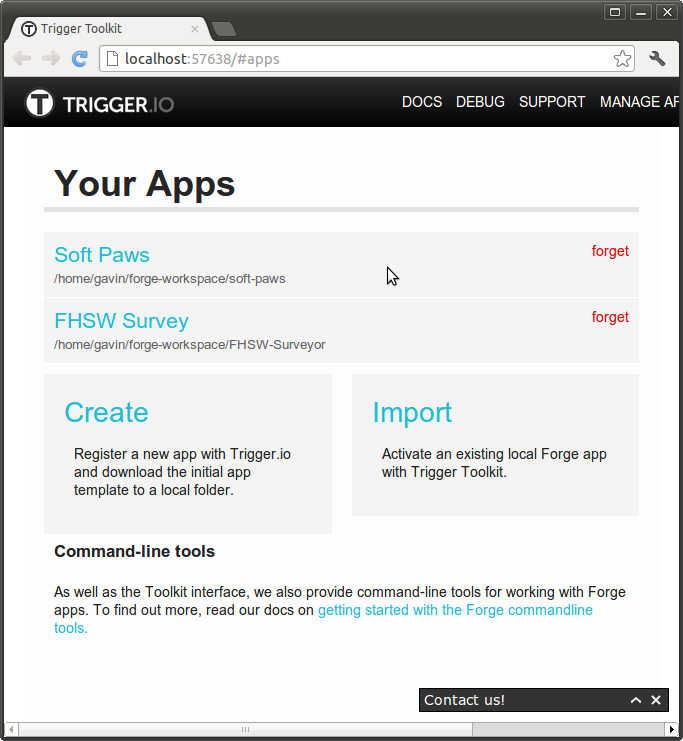
Task: Click the browser forward arrow
Action: [51, 59]
